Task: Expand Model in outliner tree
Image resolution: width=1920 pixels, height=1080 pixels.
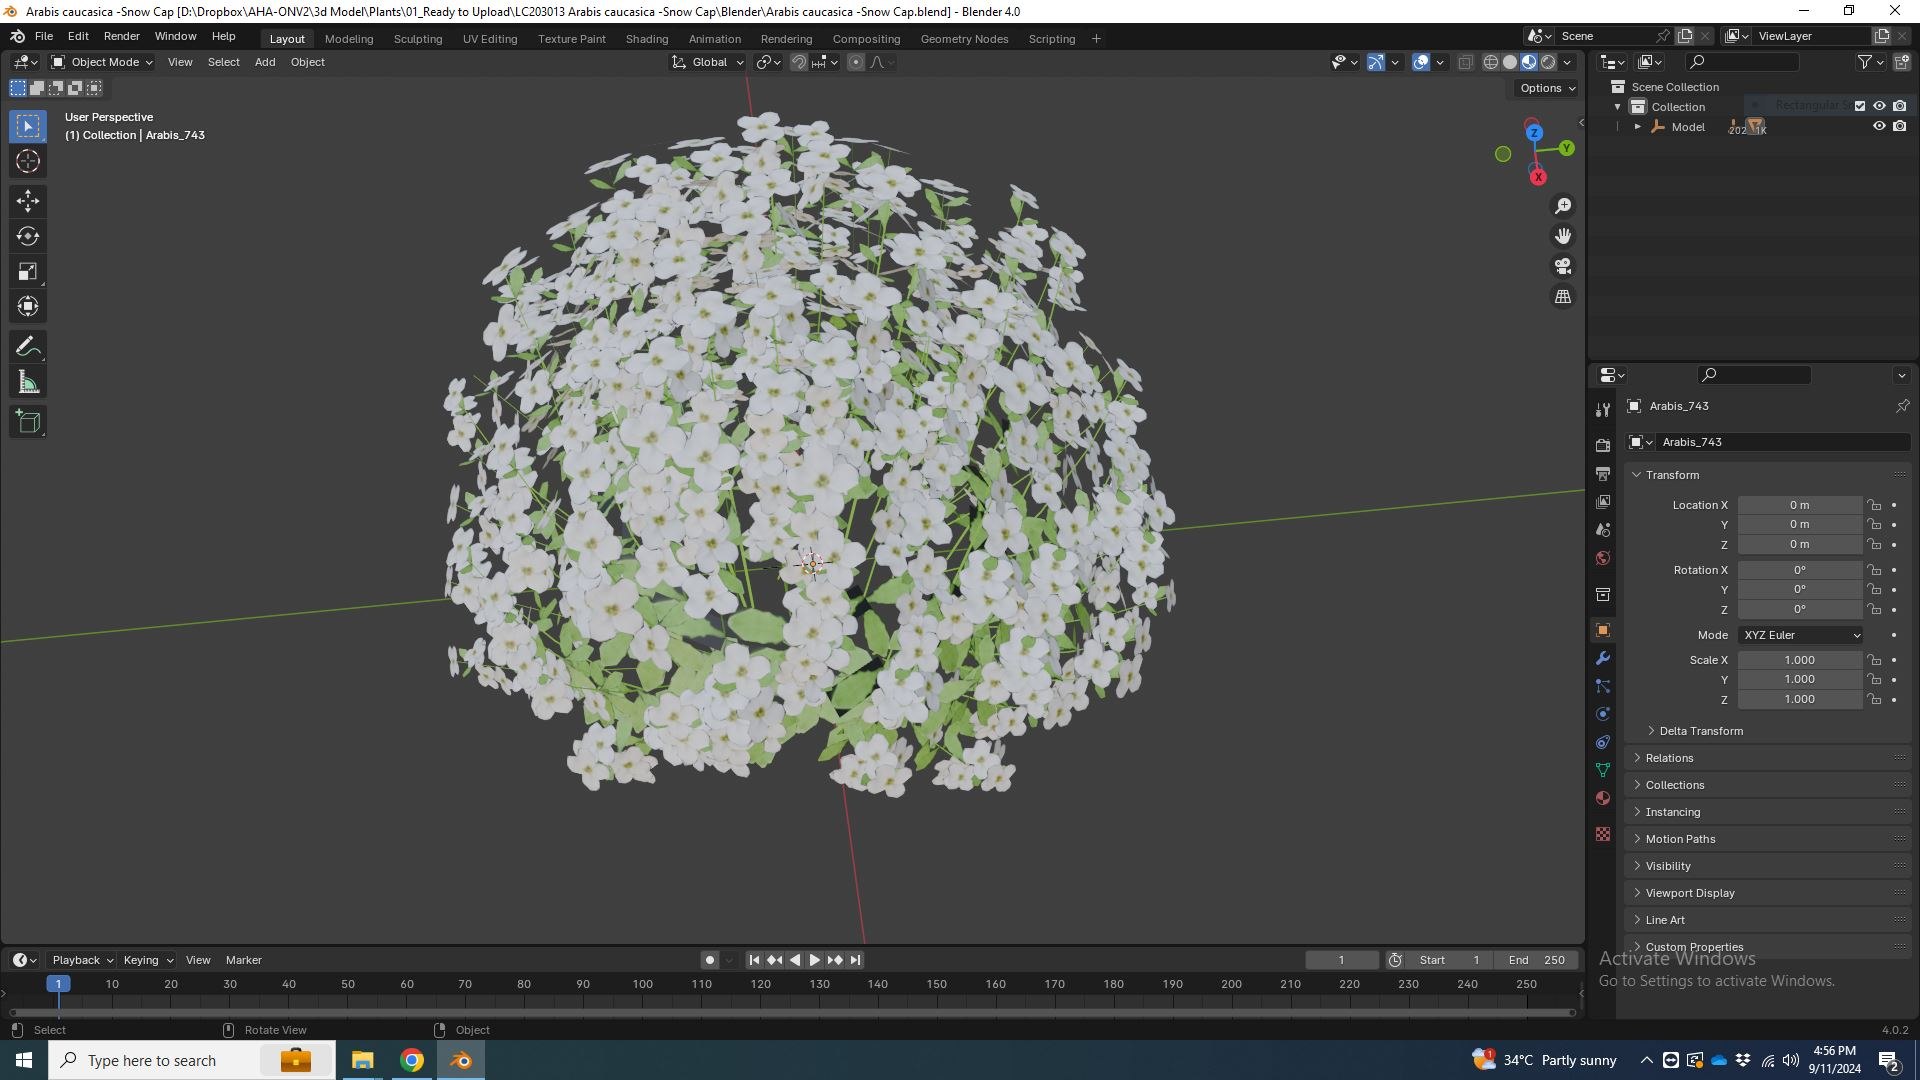Action: click(x=1637, y=127)
